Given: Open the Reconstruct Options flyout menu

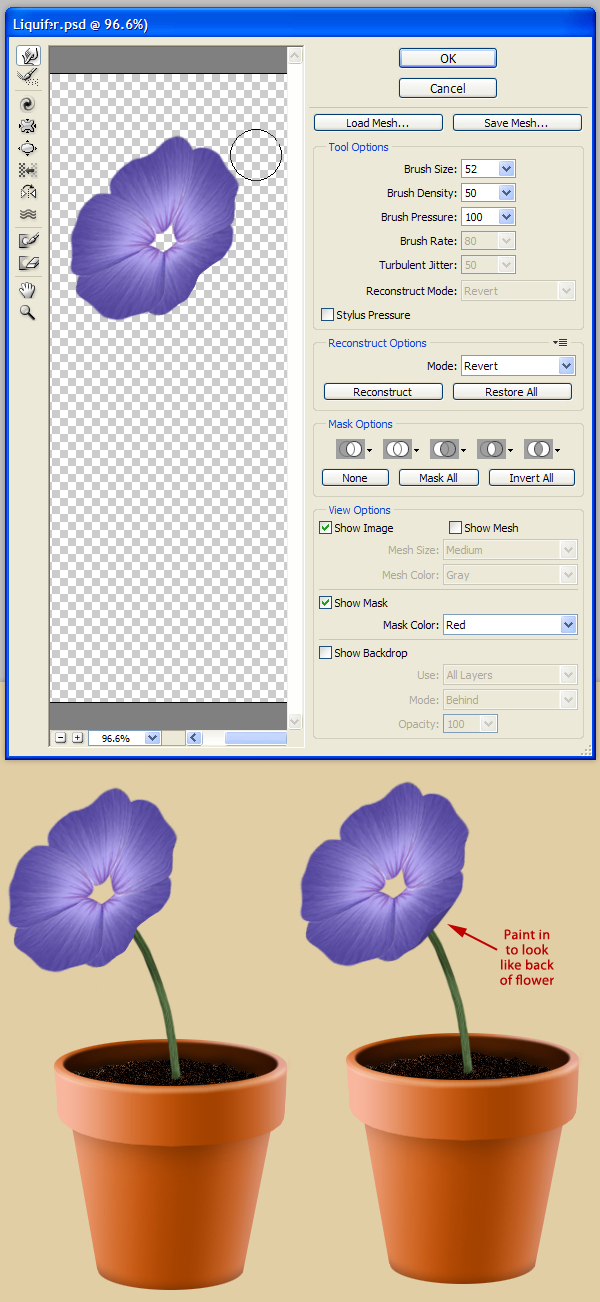Looking at the screenshot, I should (561, 343).
